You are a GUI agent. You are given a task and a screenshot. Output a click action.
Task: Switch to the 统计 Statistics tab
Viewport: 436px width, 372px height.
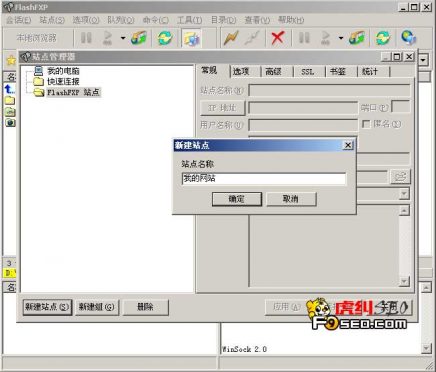pos(370,71)
